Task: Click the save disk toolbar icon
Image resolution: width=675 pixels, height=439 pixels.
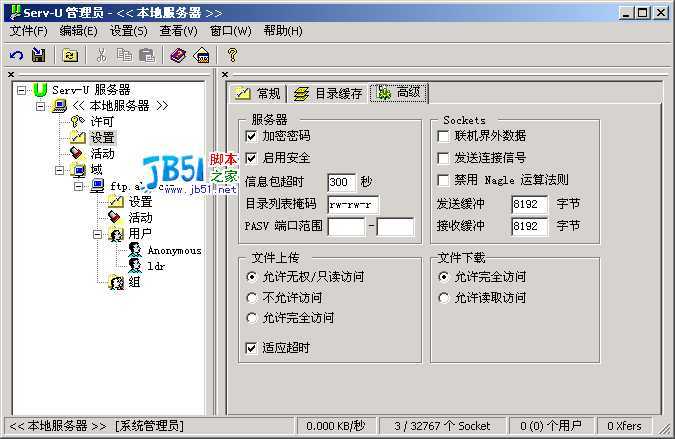Action: click(39, 55)
